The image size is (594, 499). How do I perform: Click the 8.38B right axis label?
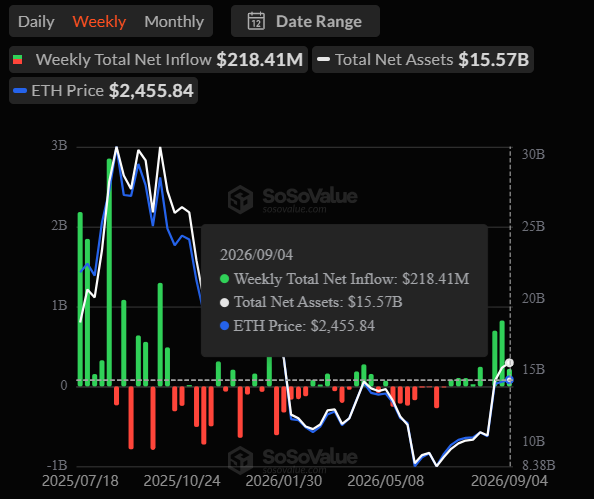pyautogui.click(x=539, y=465)
